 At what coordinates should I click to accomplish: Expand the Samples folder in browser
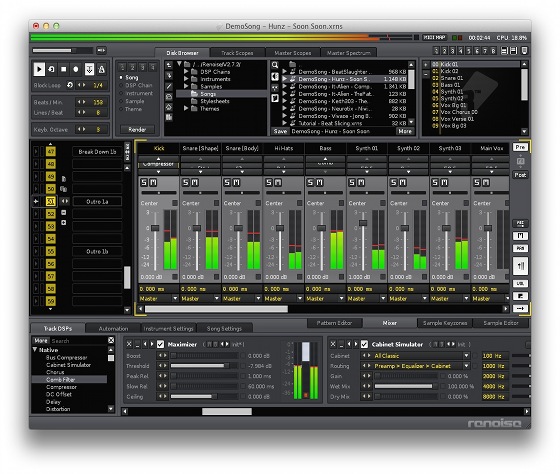[186, 86]
